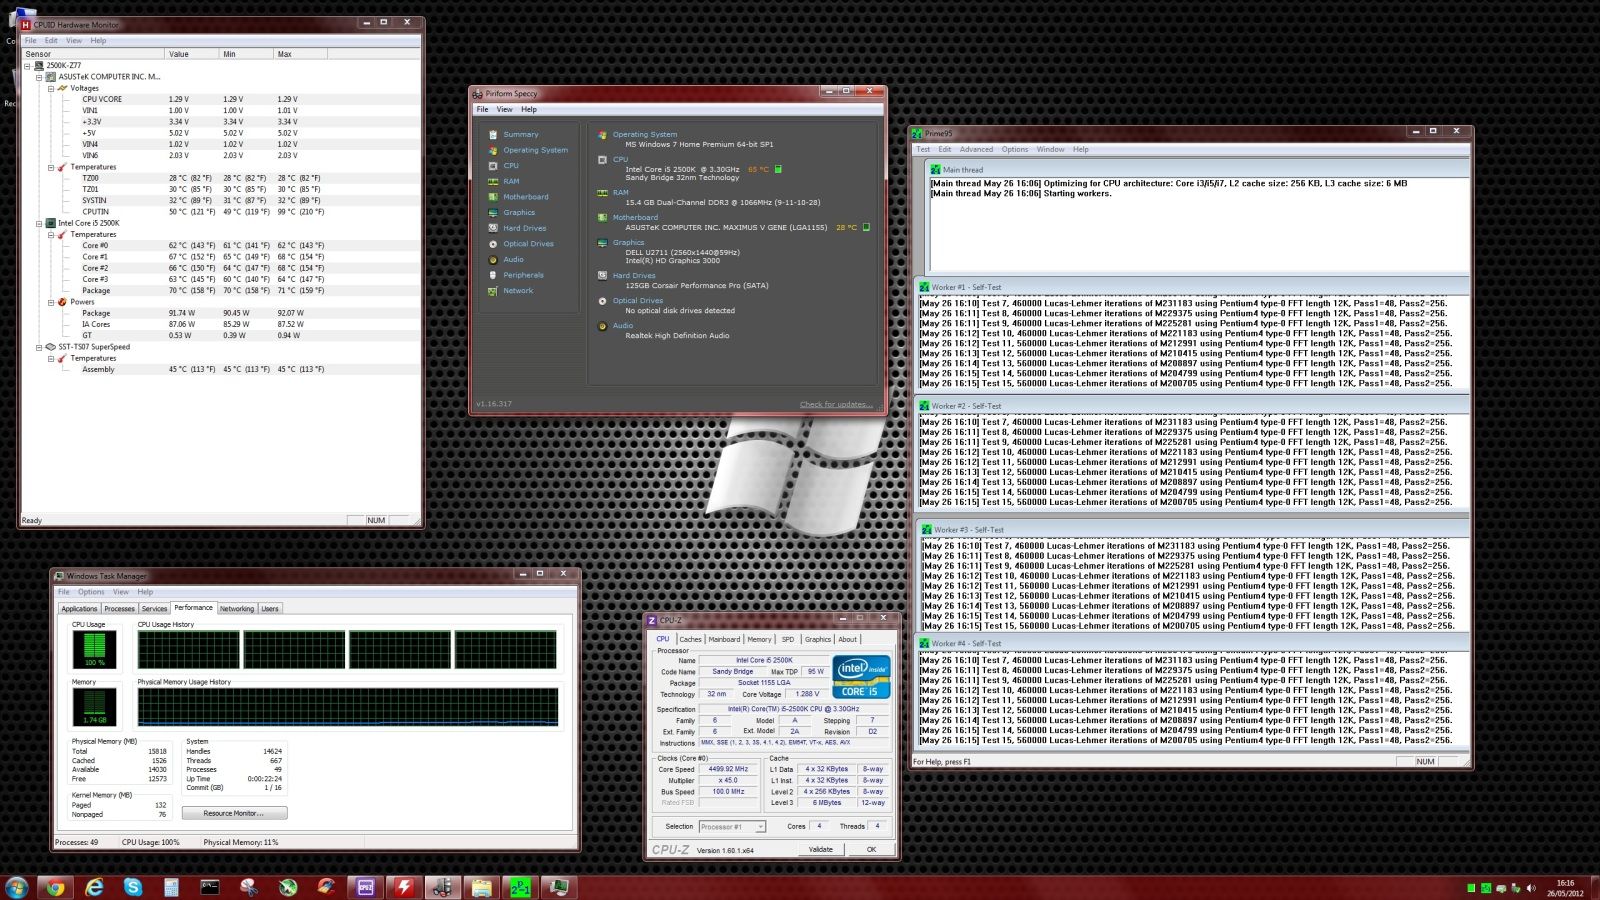Open the Processor Selection dropdown in CPU-Z
1600x900 pixels.
point(732,827)
